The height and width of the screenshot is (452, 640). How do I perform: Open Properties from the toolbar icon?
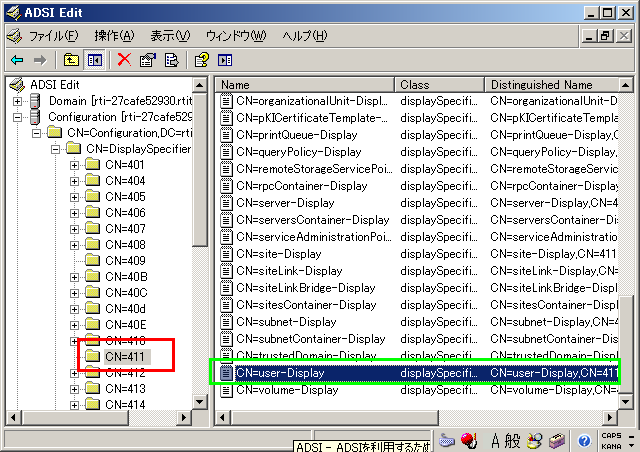click(147, 60)
